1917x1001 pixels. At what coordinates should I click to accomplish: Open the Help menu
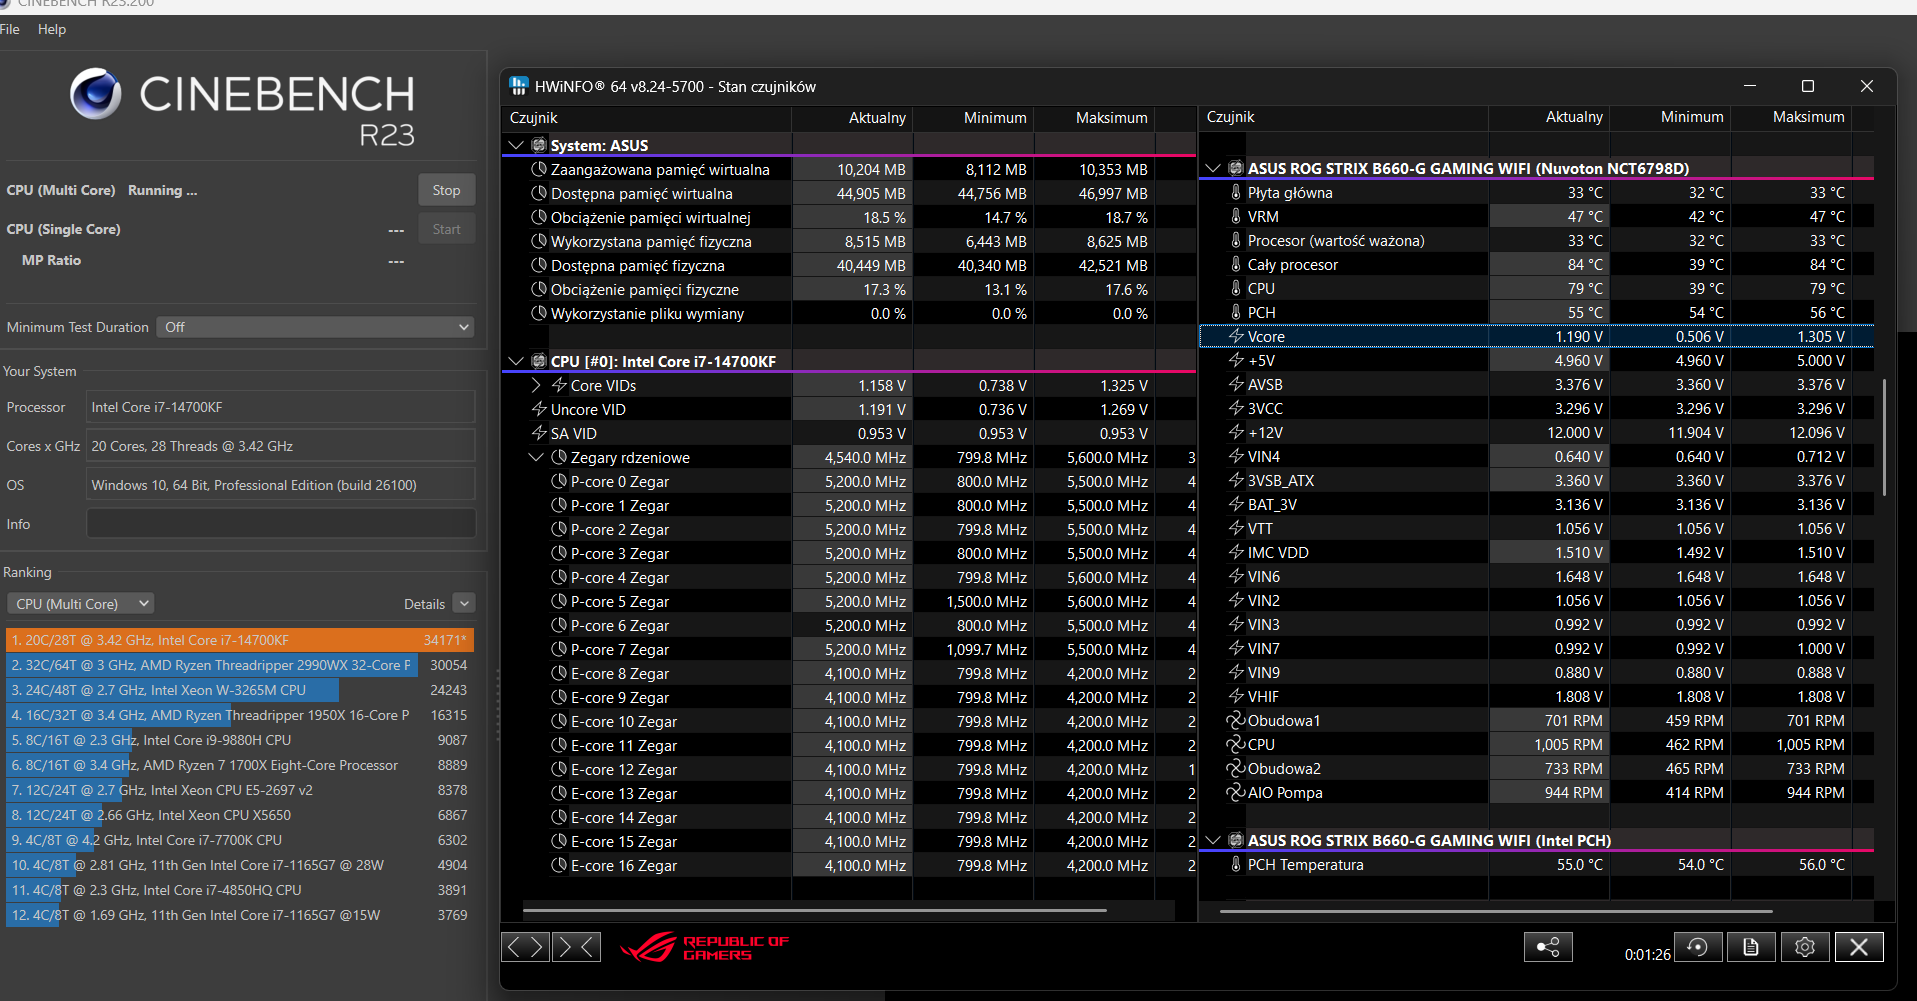pos(52,29)
